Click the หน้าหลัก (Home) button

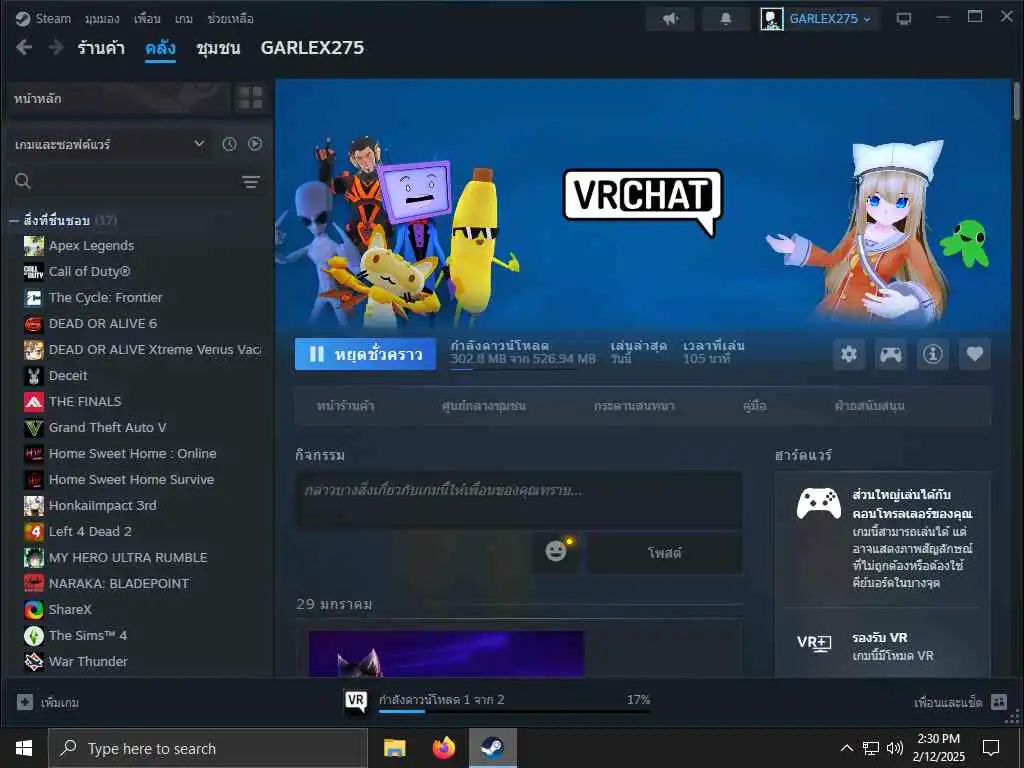tap(118, 99)
